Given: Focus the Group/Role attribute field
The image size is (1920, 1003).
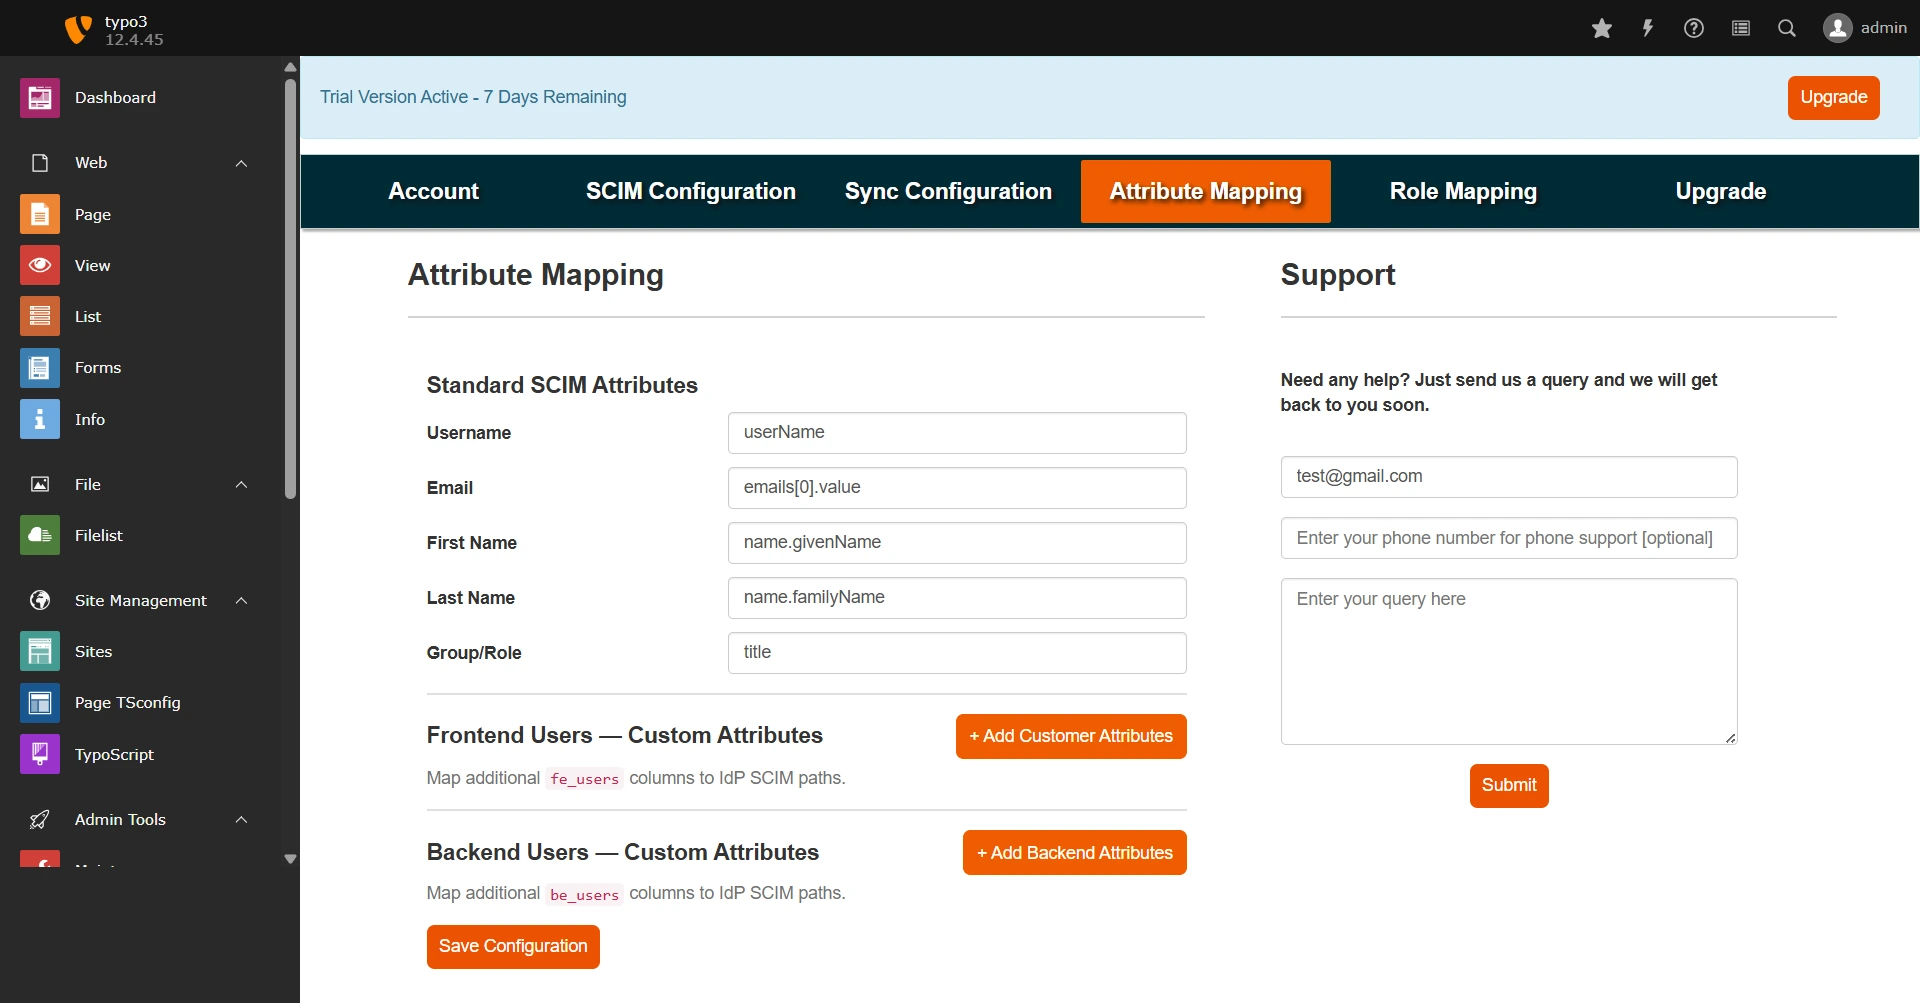Looking at the screenshot, I should 957,653.
